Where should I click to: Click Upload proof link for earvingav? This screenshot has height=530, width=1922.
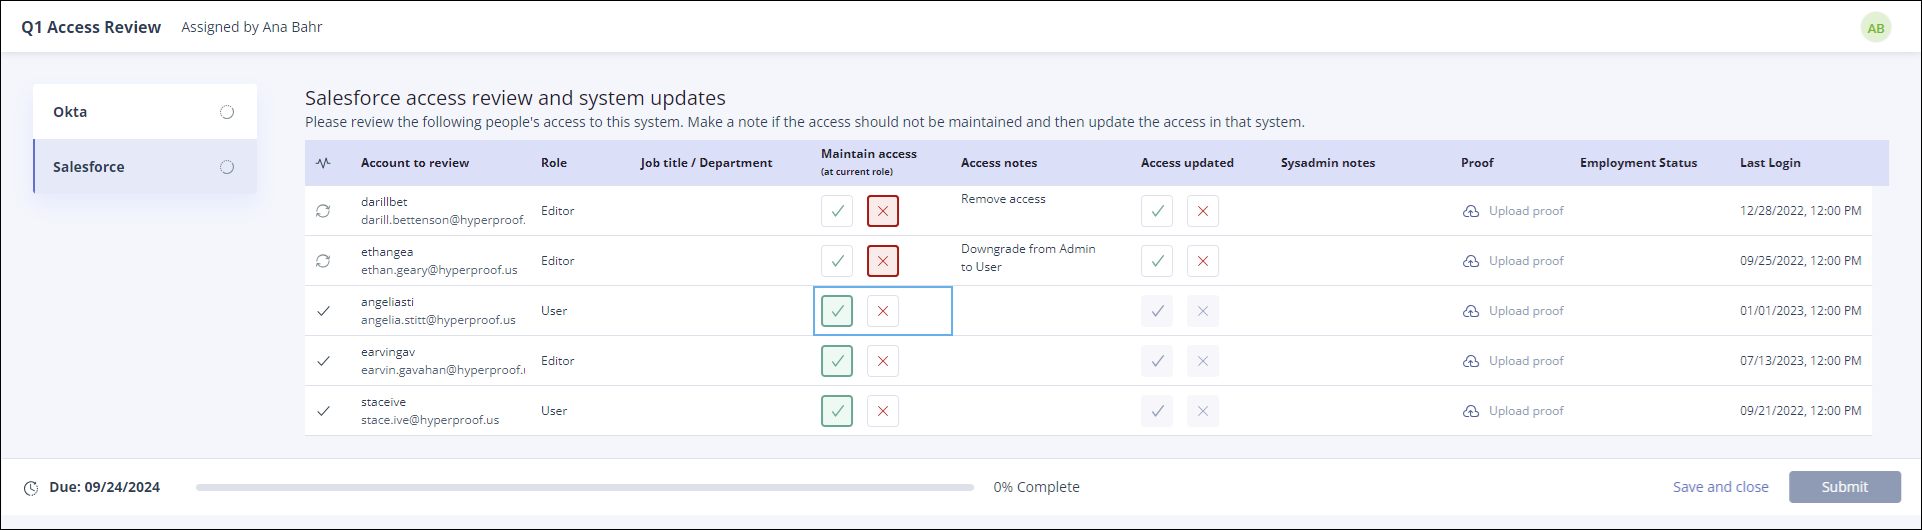[1526, 361]
